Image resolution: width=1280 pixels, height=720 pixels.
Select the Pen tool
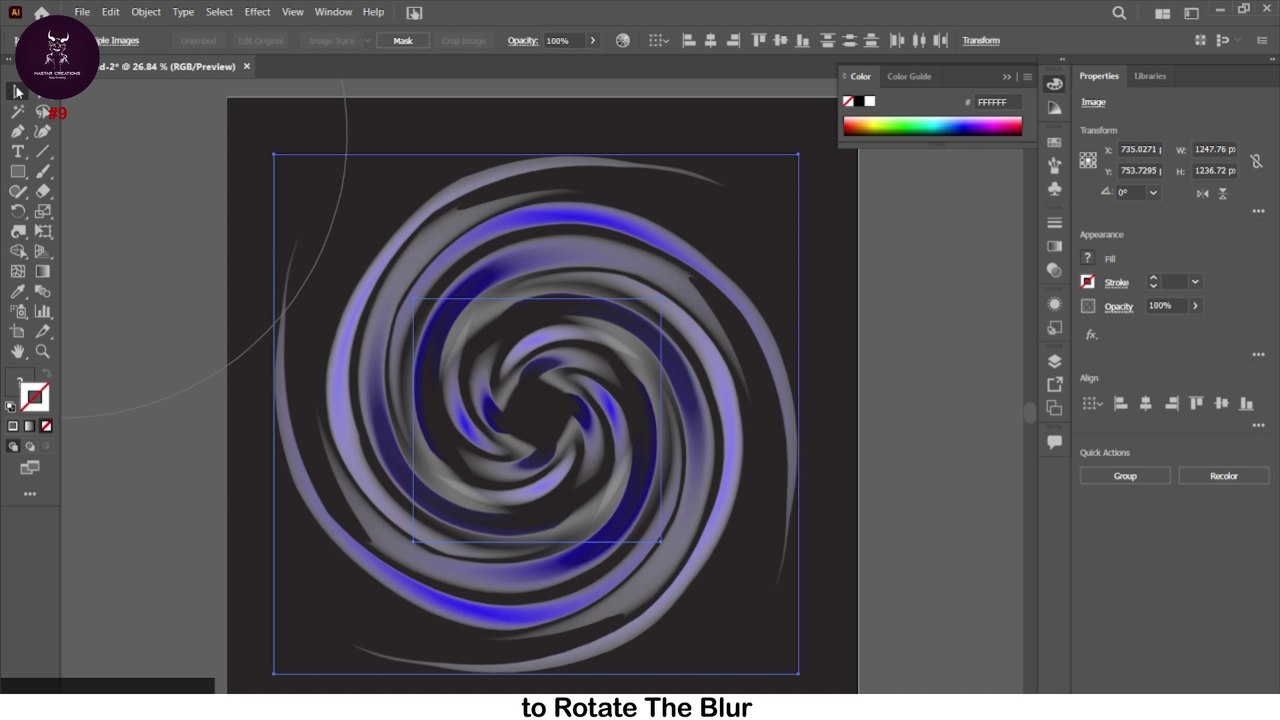coord(18,132)
